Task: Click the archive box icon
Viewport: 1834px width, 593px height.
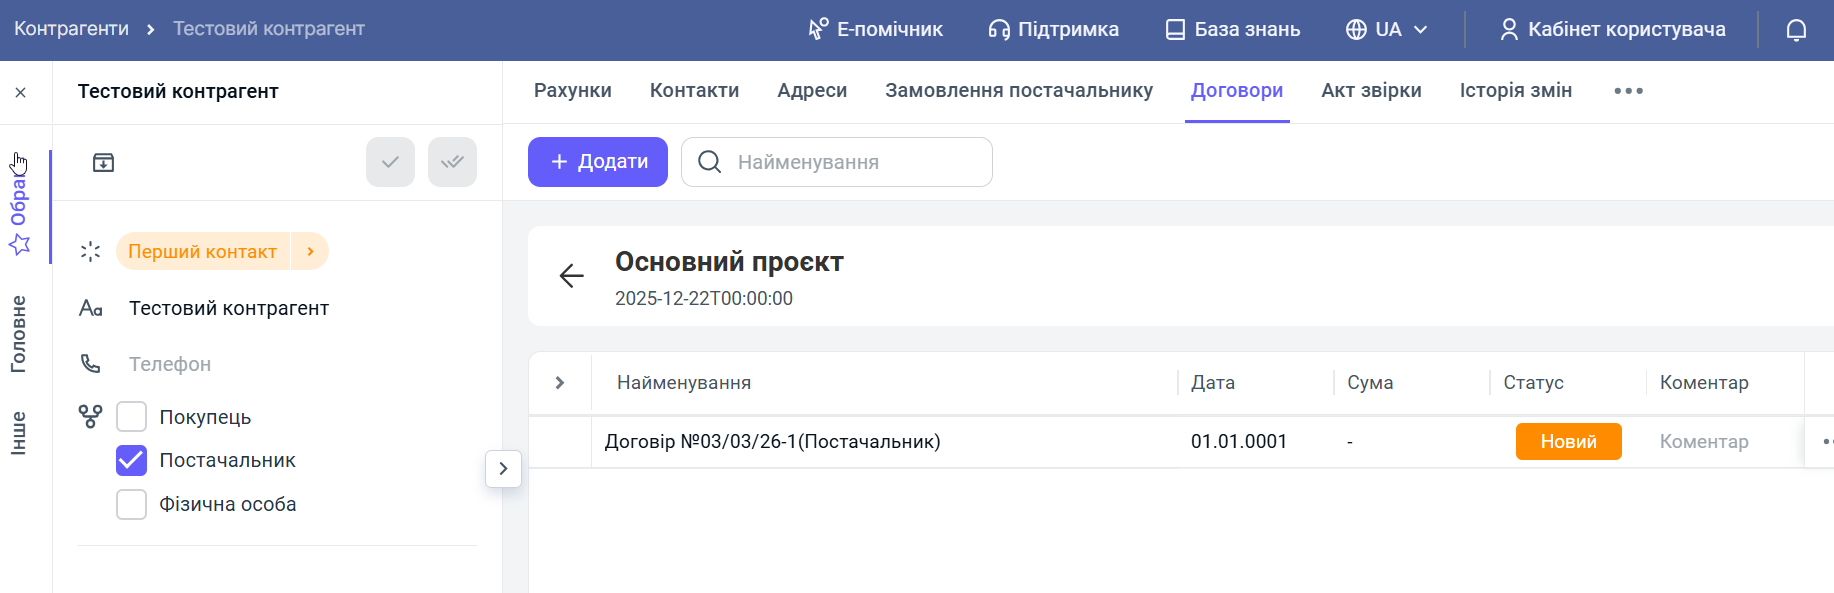Action: click(103, 163)
